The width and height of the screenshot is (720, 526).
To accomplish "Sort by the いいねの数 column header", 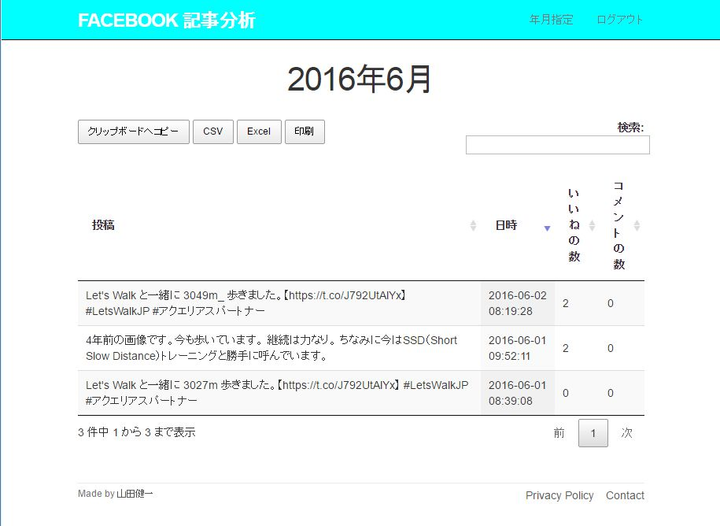I will 577,225.
